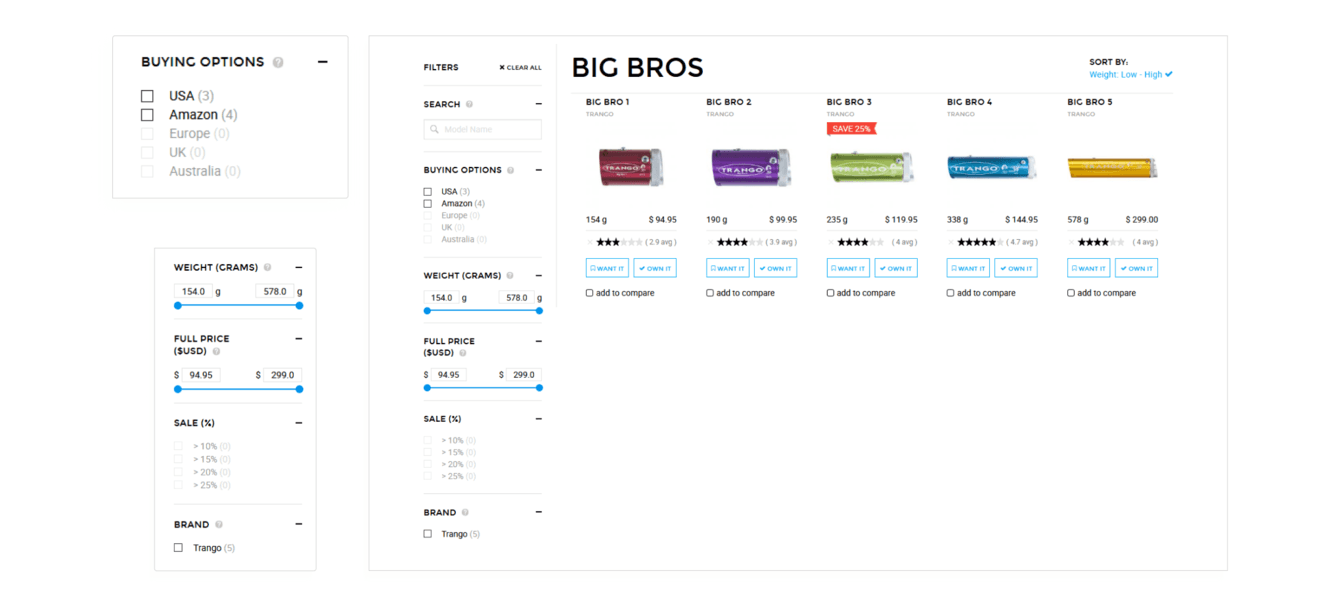
Task: Click help icon by Weight (Grams) in main sidebar
Action: tap(510, 276)
